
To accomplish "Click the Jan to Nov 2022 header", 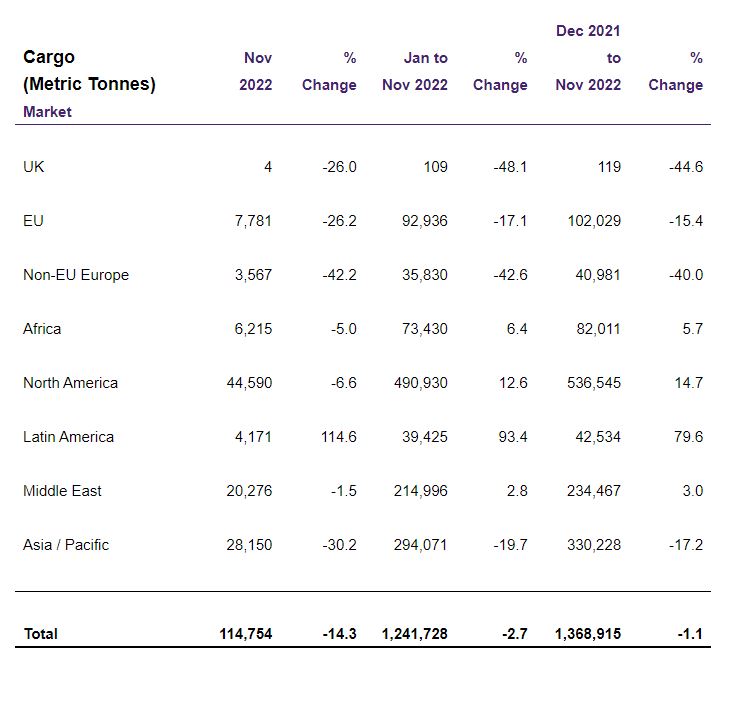I will [x=415, y=71].
